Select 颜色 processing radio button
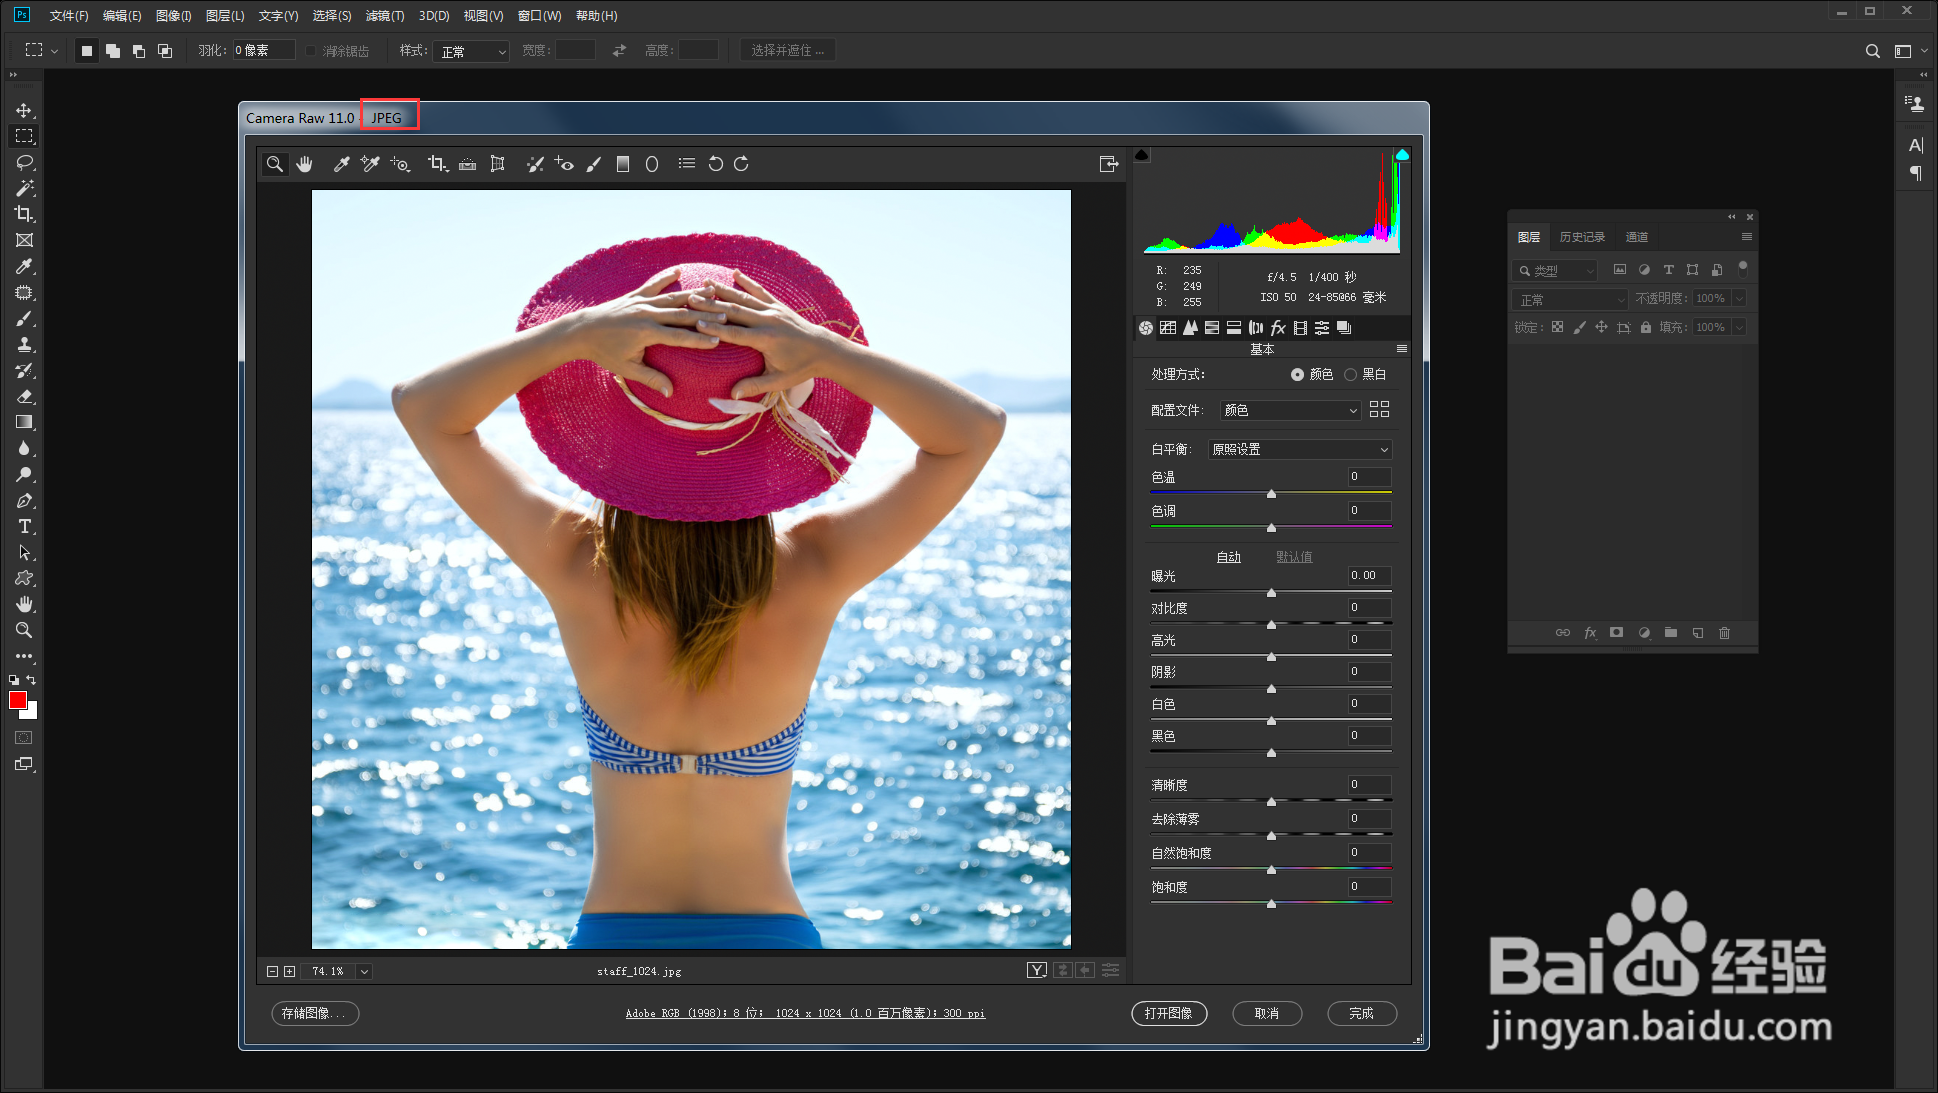1938x1093 pixels. pyautogui.click(x=1297, y=374)
